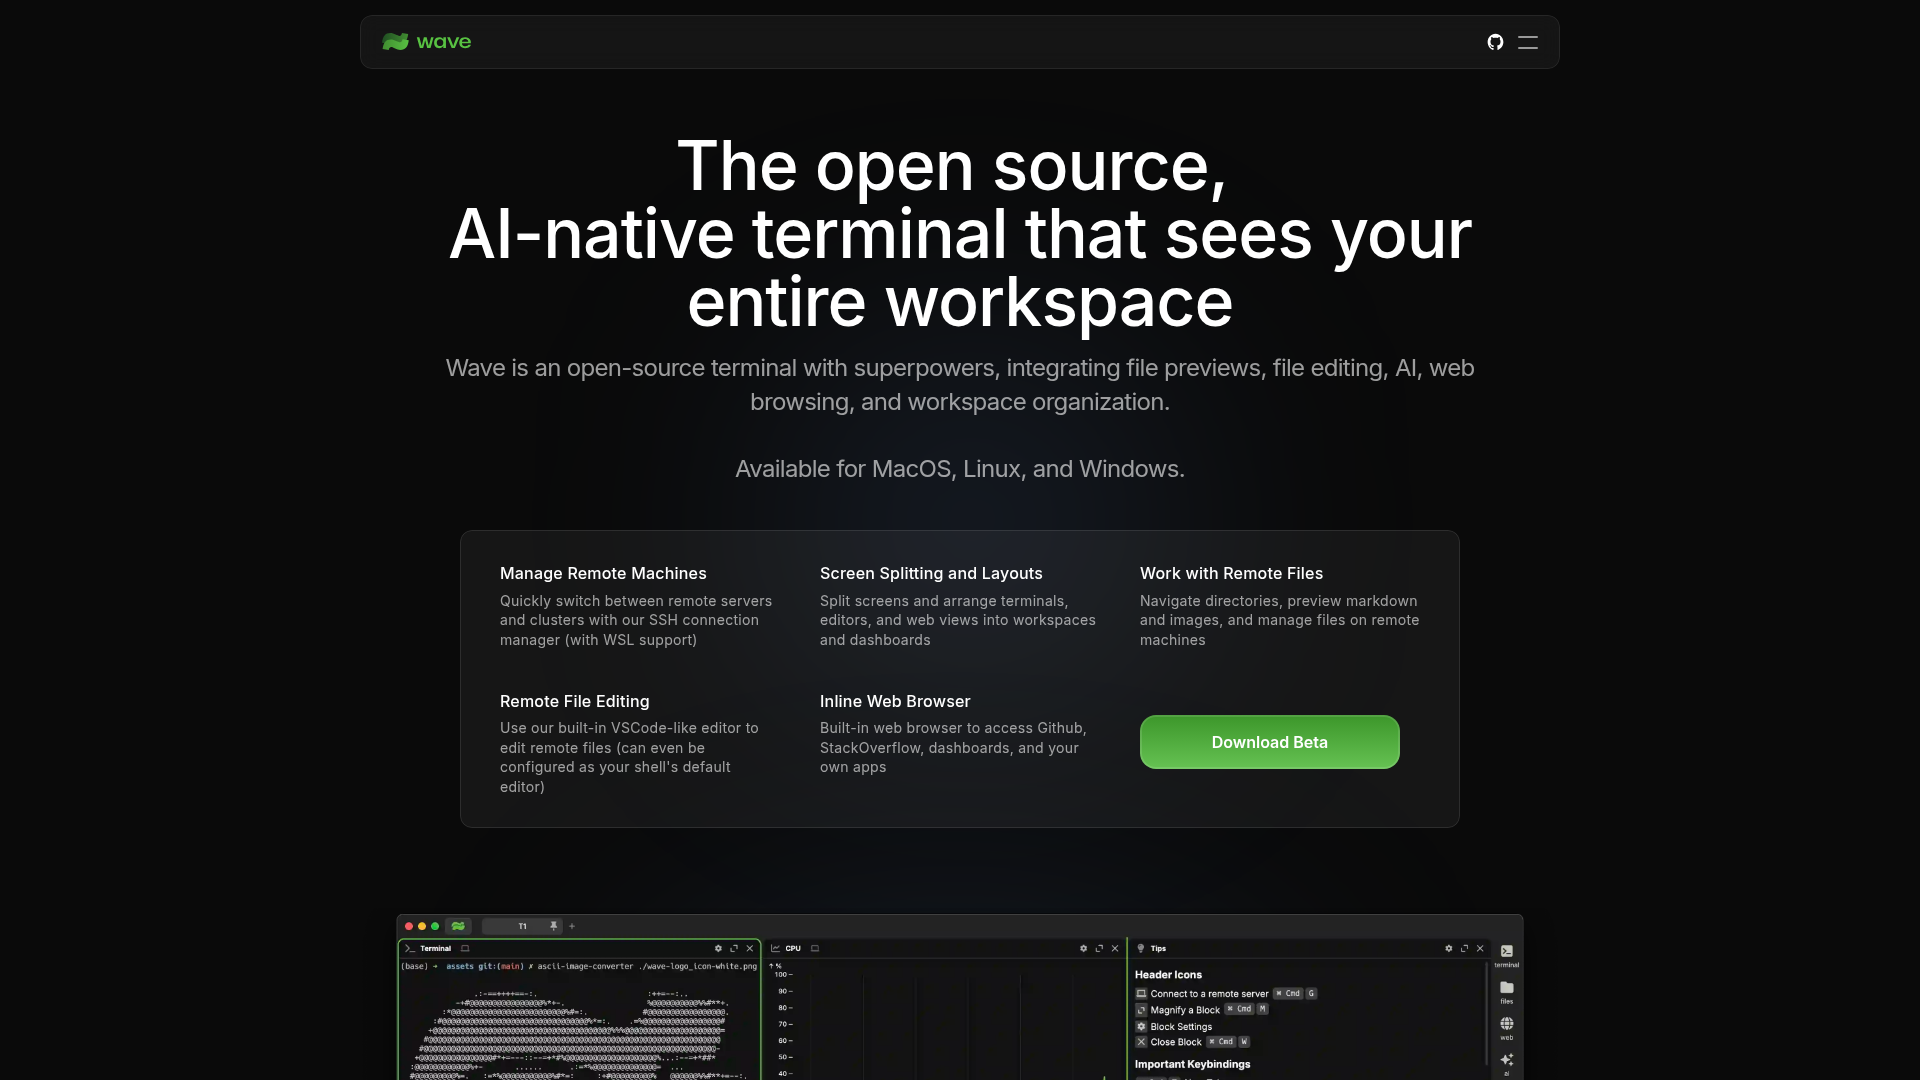Open the files widget in the right sidebar
The image size is (1920, 1080).
pyautogui.click(x=1506, y=988)
